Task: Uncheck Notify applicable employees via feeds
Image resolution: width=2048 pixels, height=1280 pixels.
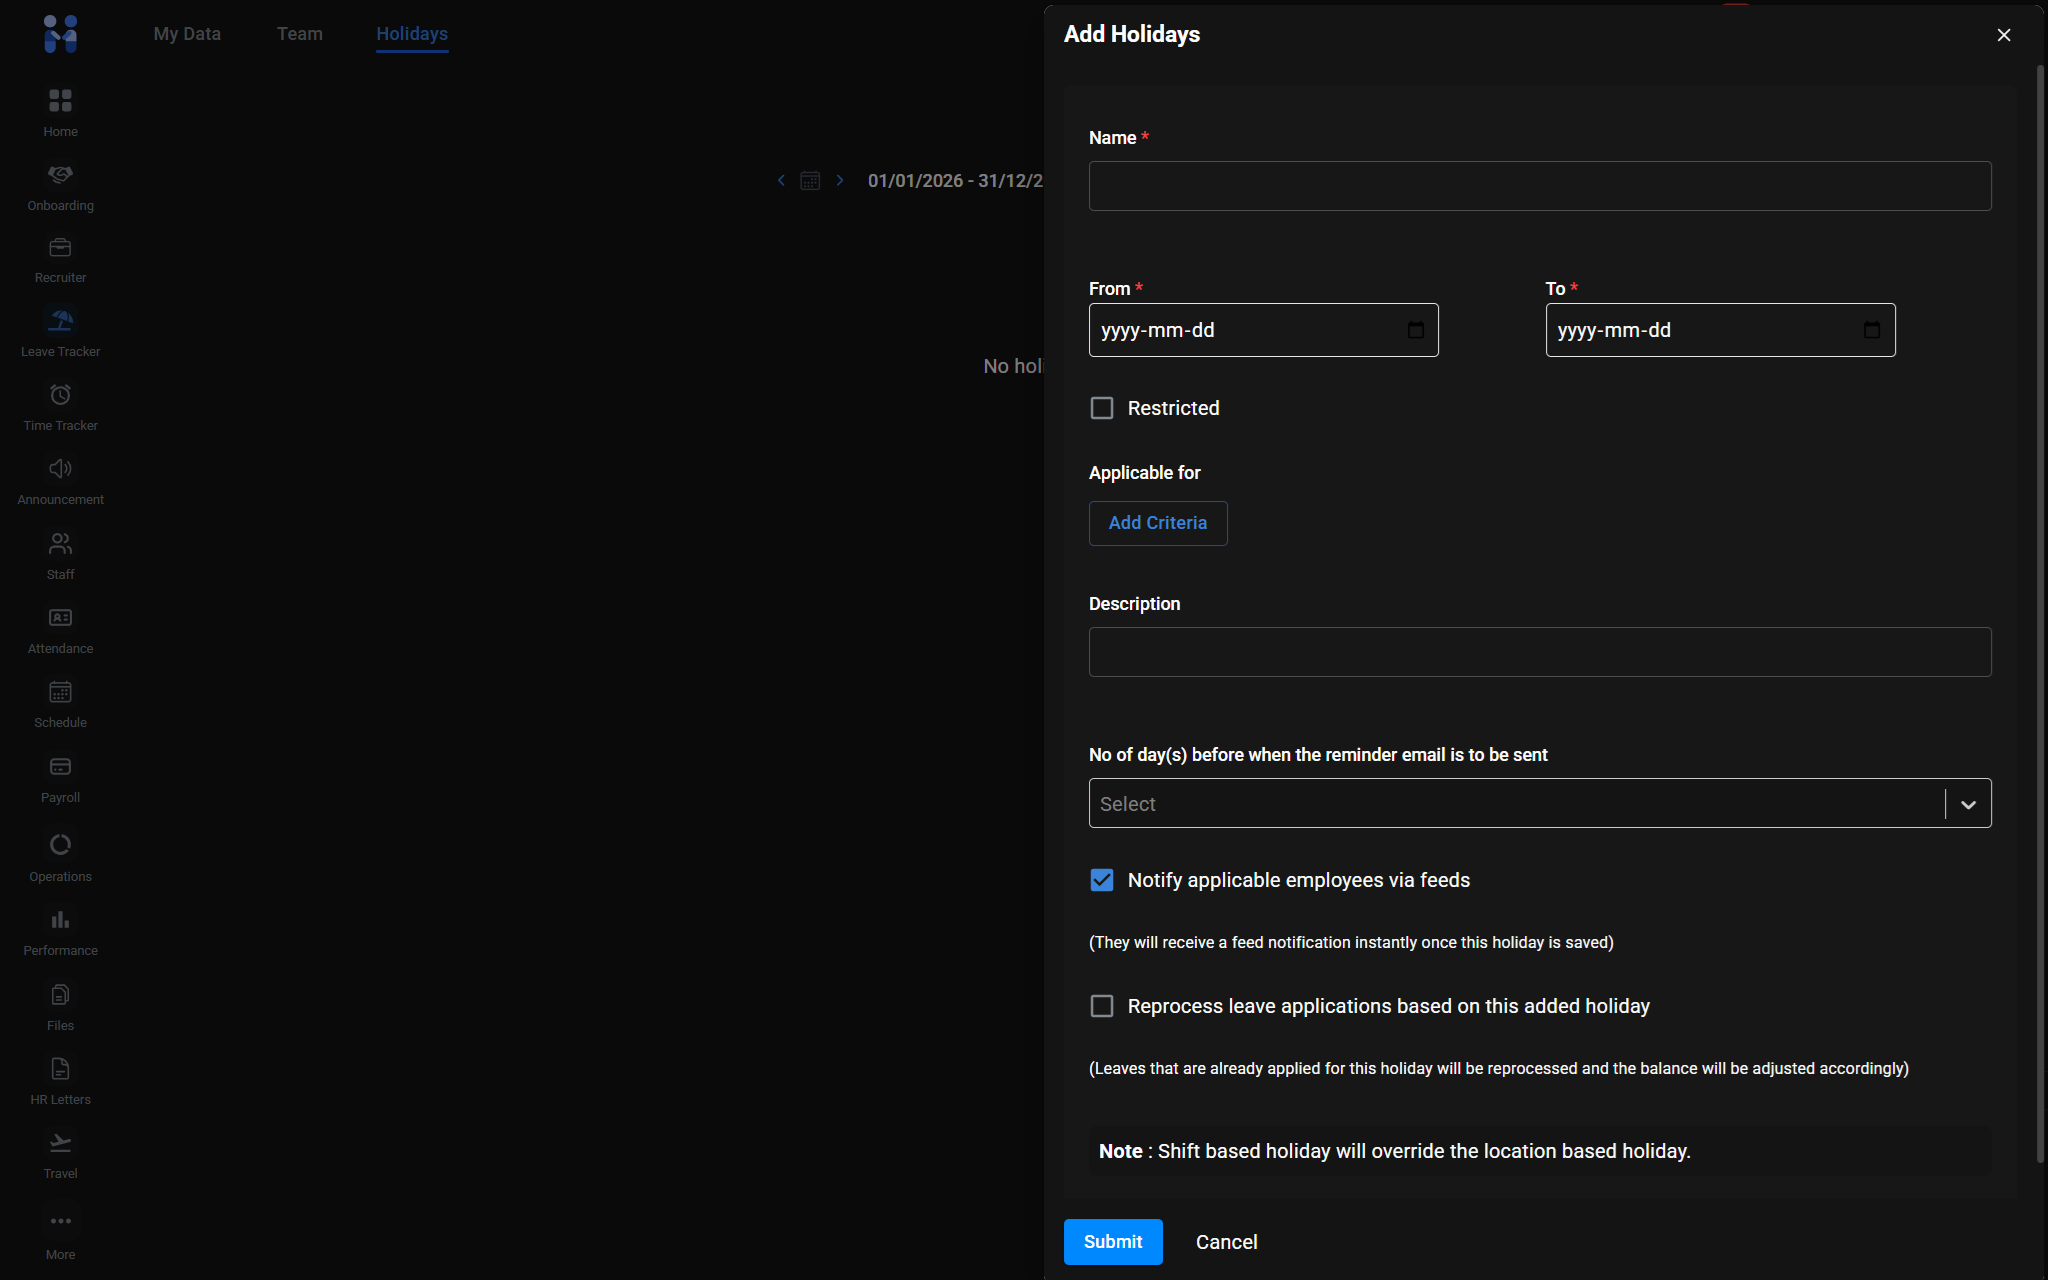Action: (x=1101, y=880)
